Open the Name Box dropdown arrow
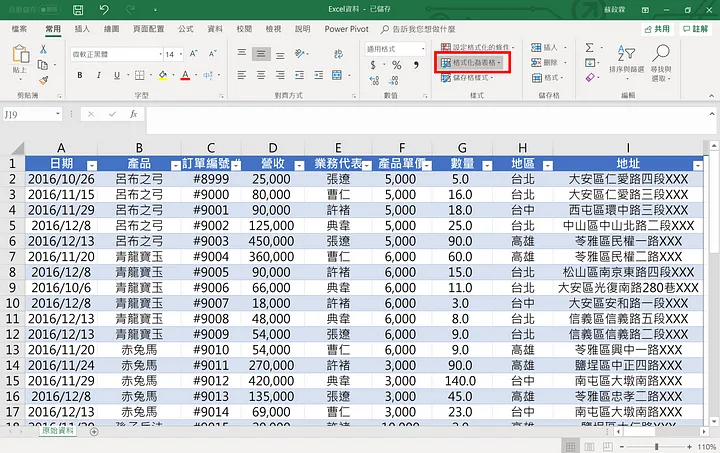This screenshot has width=720, height=453. point(58,113)
